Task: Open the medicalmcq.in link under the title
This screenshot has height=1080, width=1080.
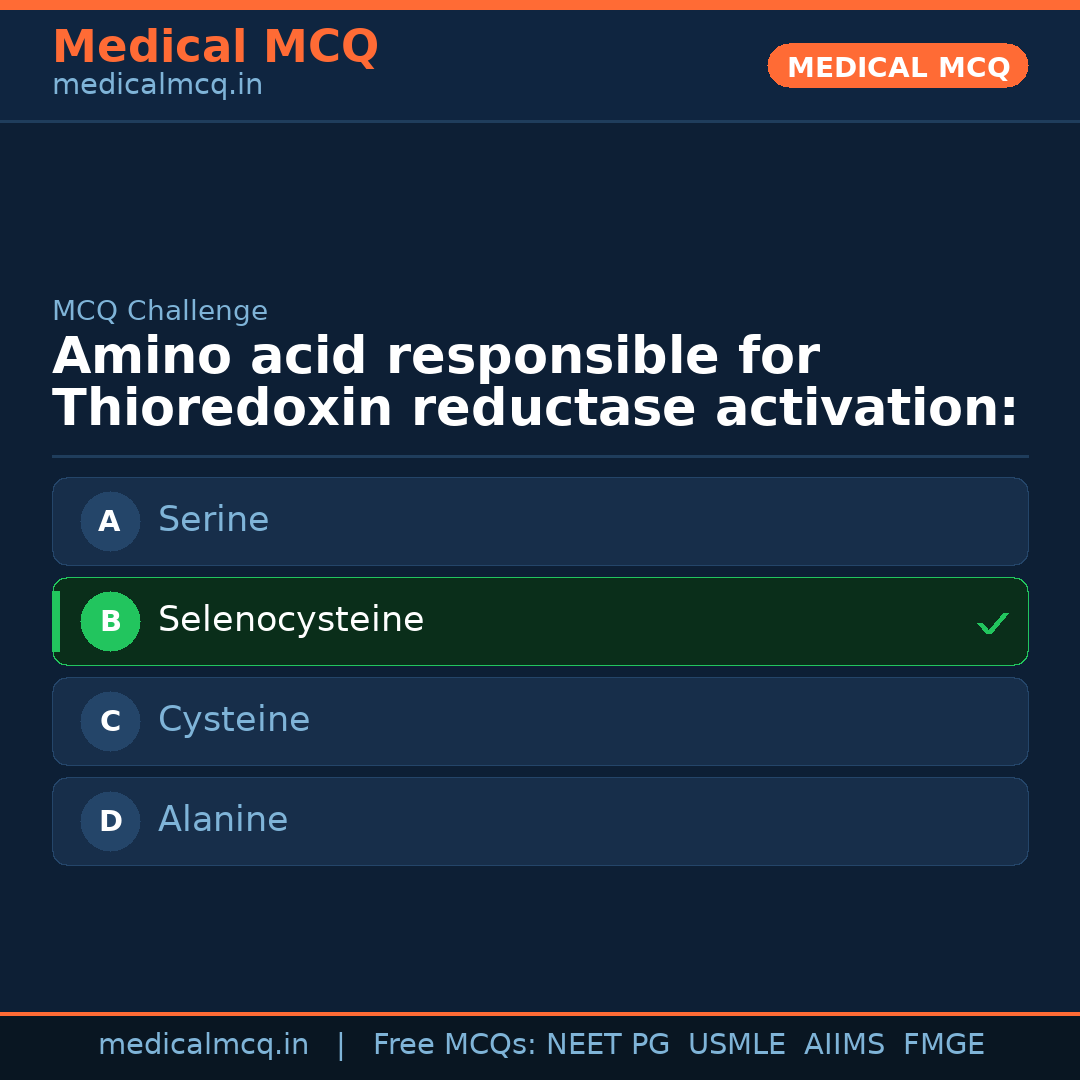Action: (157, 85)
